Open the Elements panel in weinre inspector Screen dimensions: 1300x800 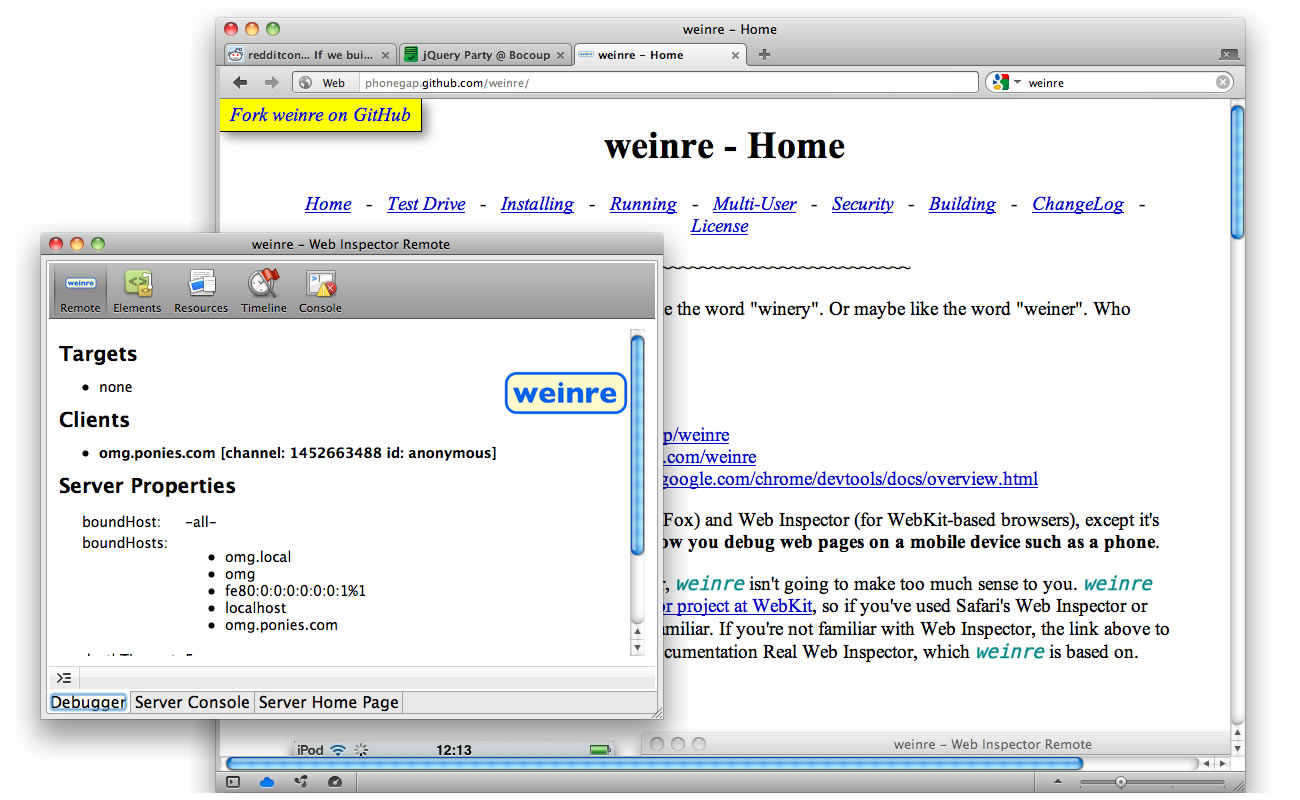(137, 290)
